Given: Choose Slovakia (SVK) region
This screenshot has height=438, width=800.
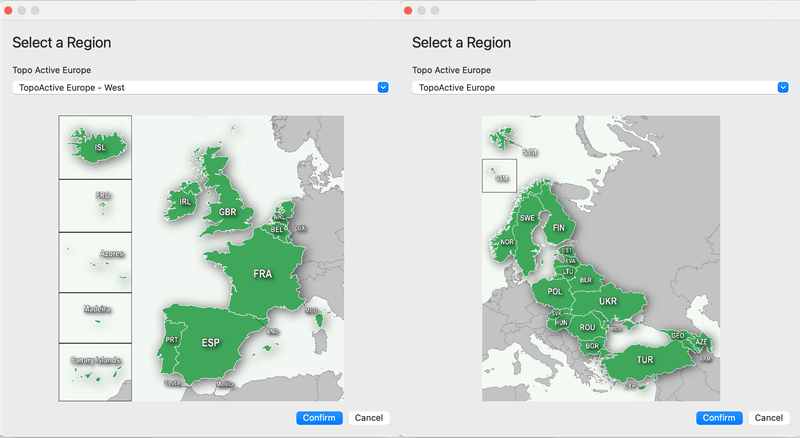Looking at the screenshot, I should point(556,313).
